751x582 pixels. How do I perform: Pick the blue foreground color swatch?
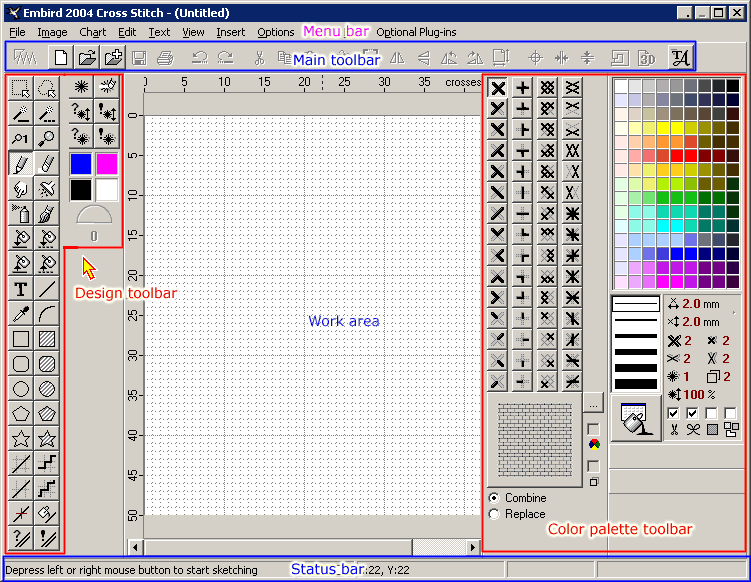[x=81, y=163]
